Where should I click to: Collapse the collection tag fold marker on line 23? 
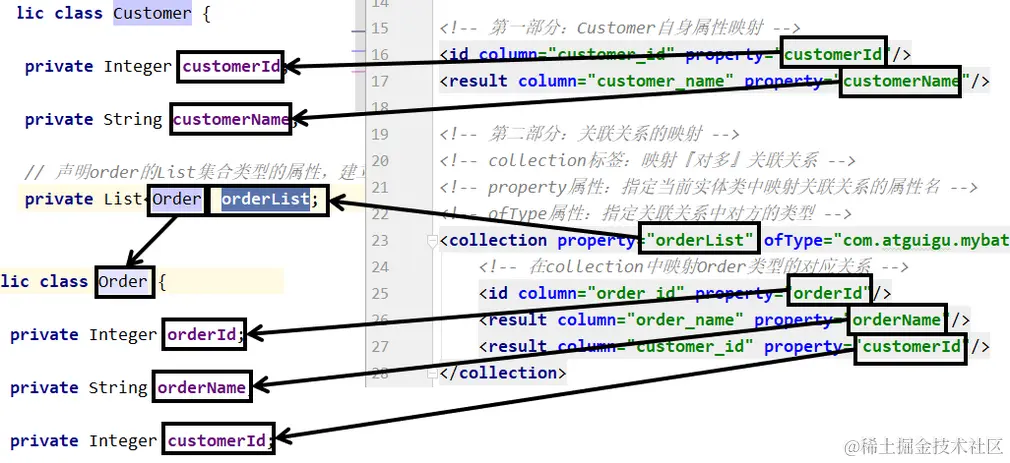(432, 240)
